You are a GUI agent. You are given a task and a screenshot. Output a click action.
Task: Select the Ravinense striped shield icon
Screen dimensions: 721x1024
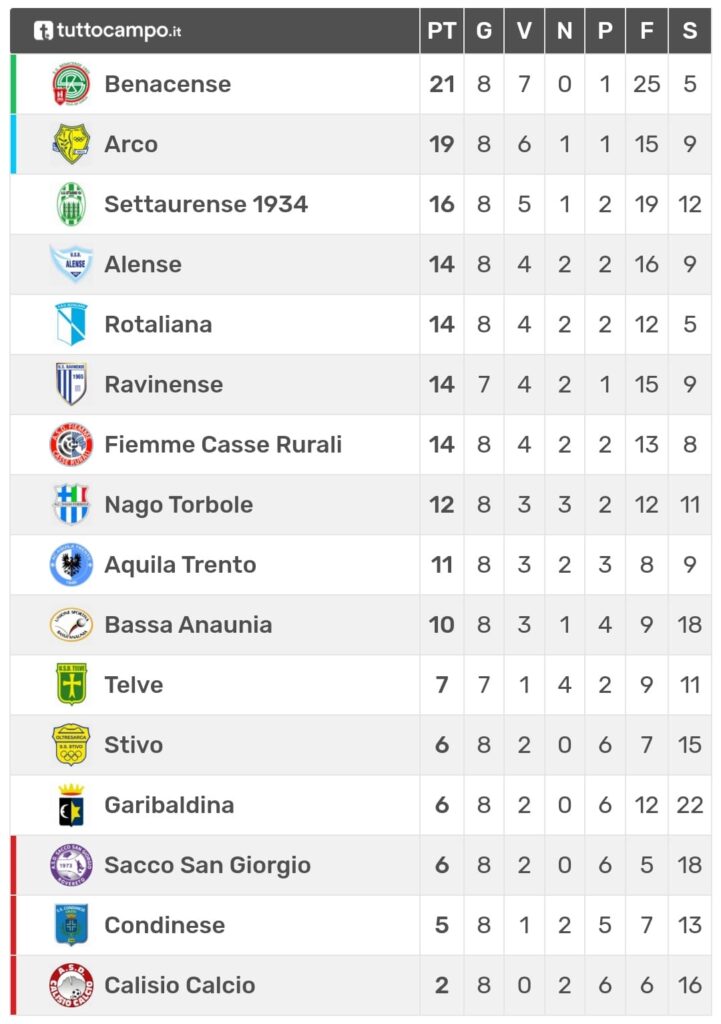[71, 384]
